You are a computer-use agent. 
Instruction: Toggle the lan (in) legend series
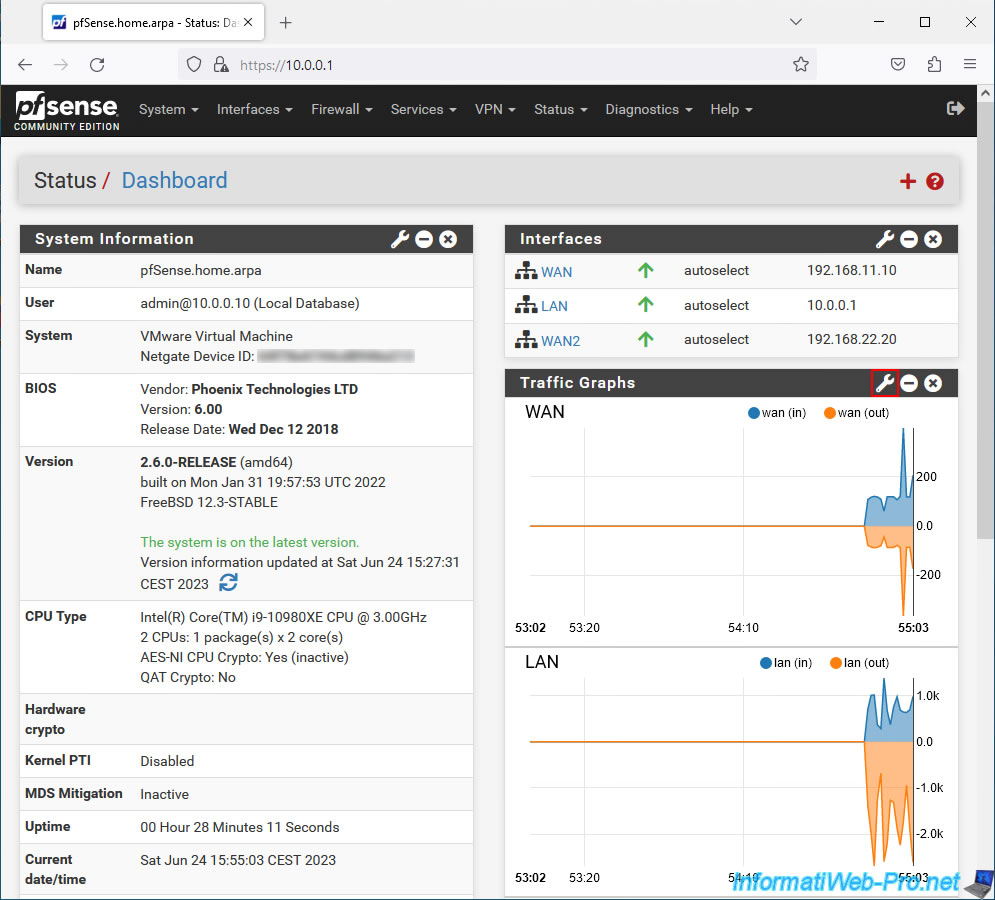tap(786, 663)
